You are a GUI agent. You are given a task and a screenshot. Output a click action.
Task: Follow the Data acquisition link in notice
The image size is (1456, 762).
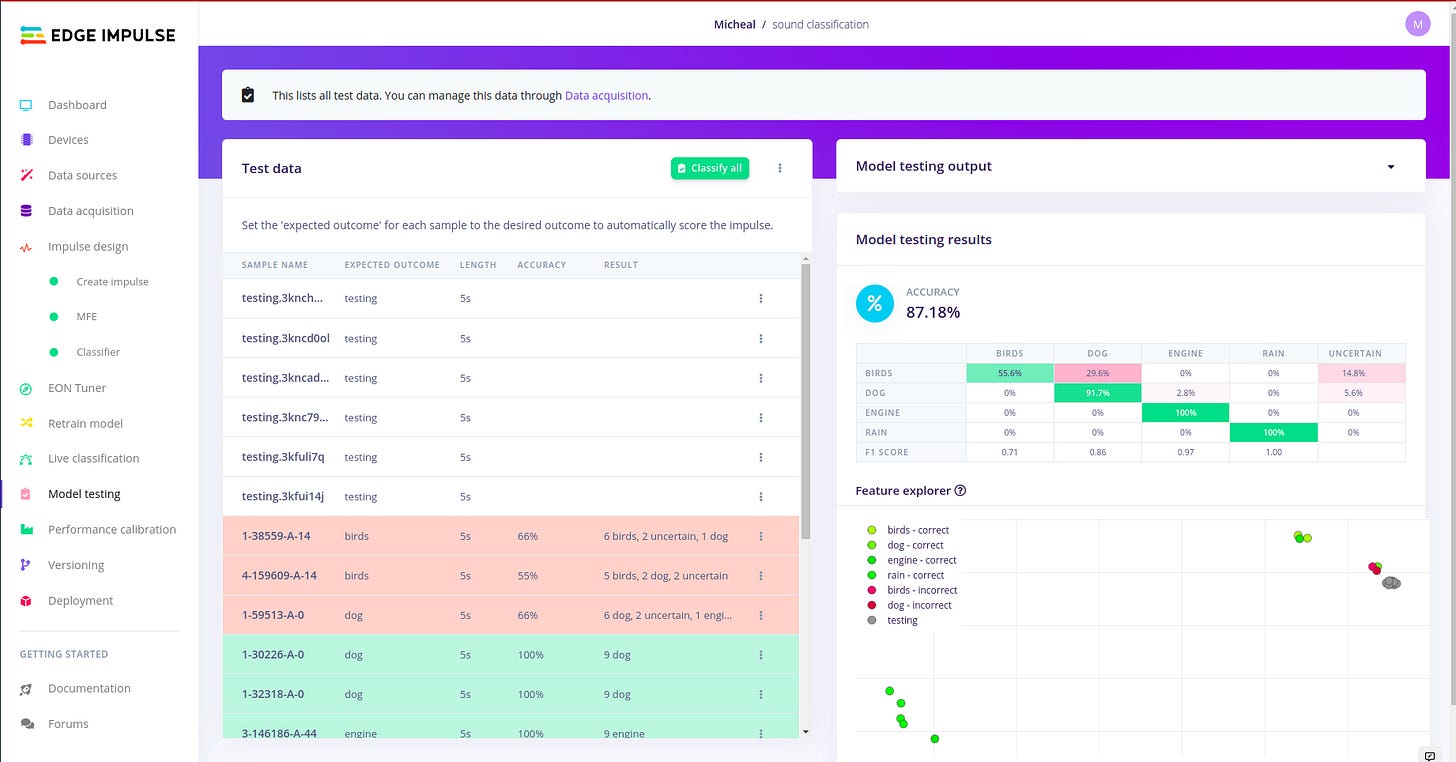pyautogui.click(x=607, y=96)
